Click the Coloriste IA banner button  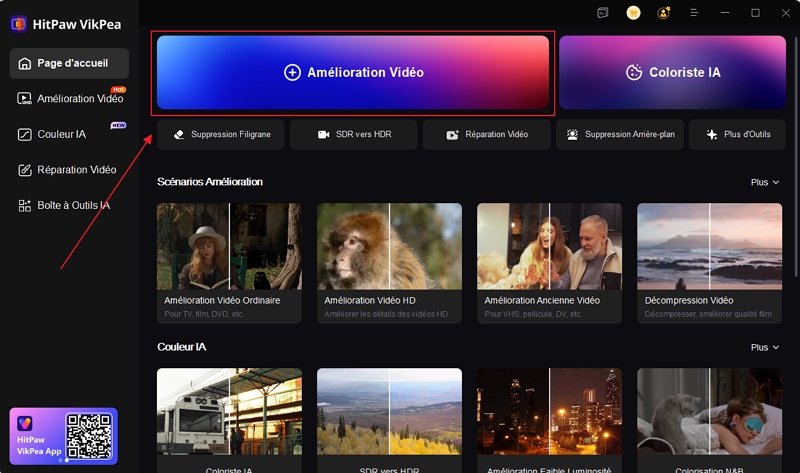tap(672, 73)
